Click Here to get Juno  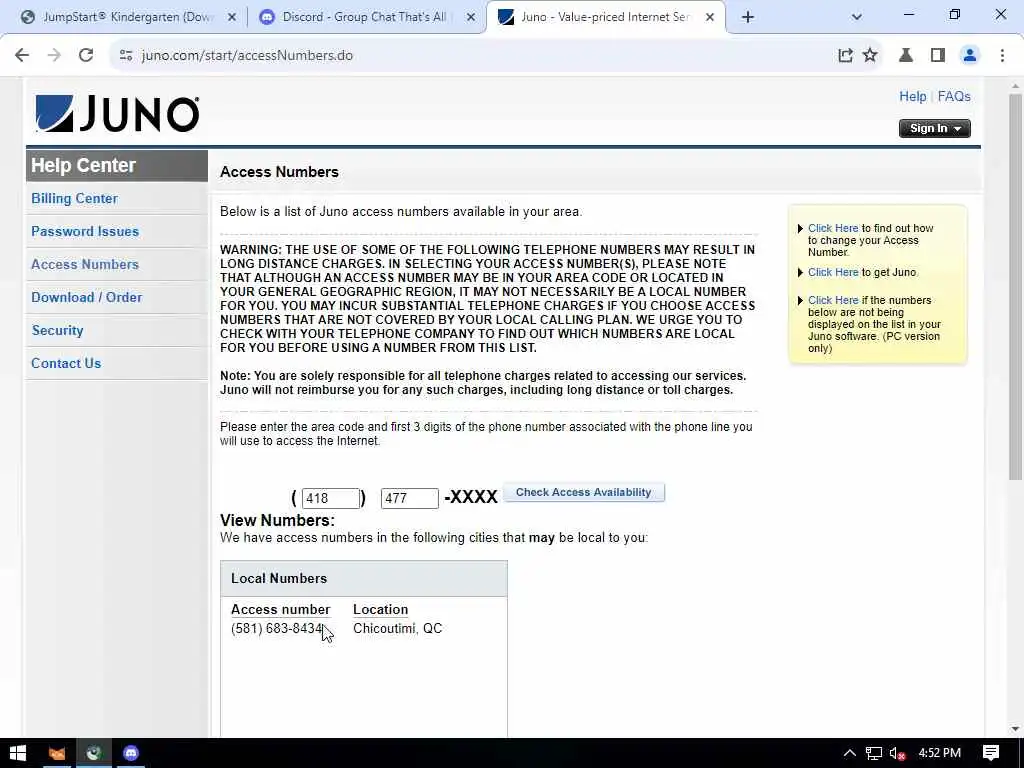click(x=833, y=272)
